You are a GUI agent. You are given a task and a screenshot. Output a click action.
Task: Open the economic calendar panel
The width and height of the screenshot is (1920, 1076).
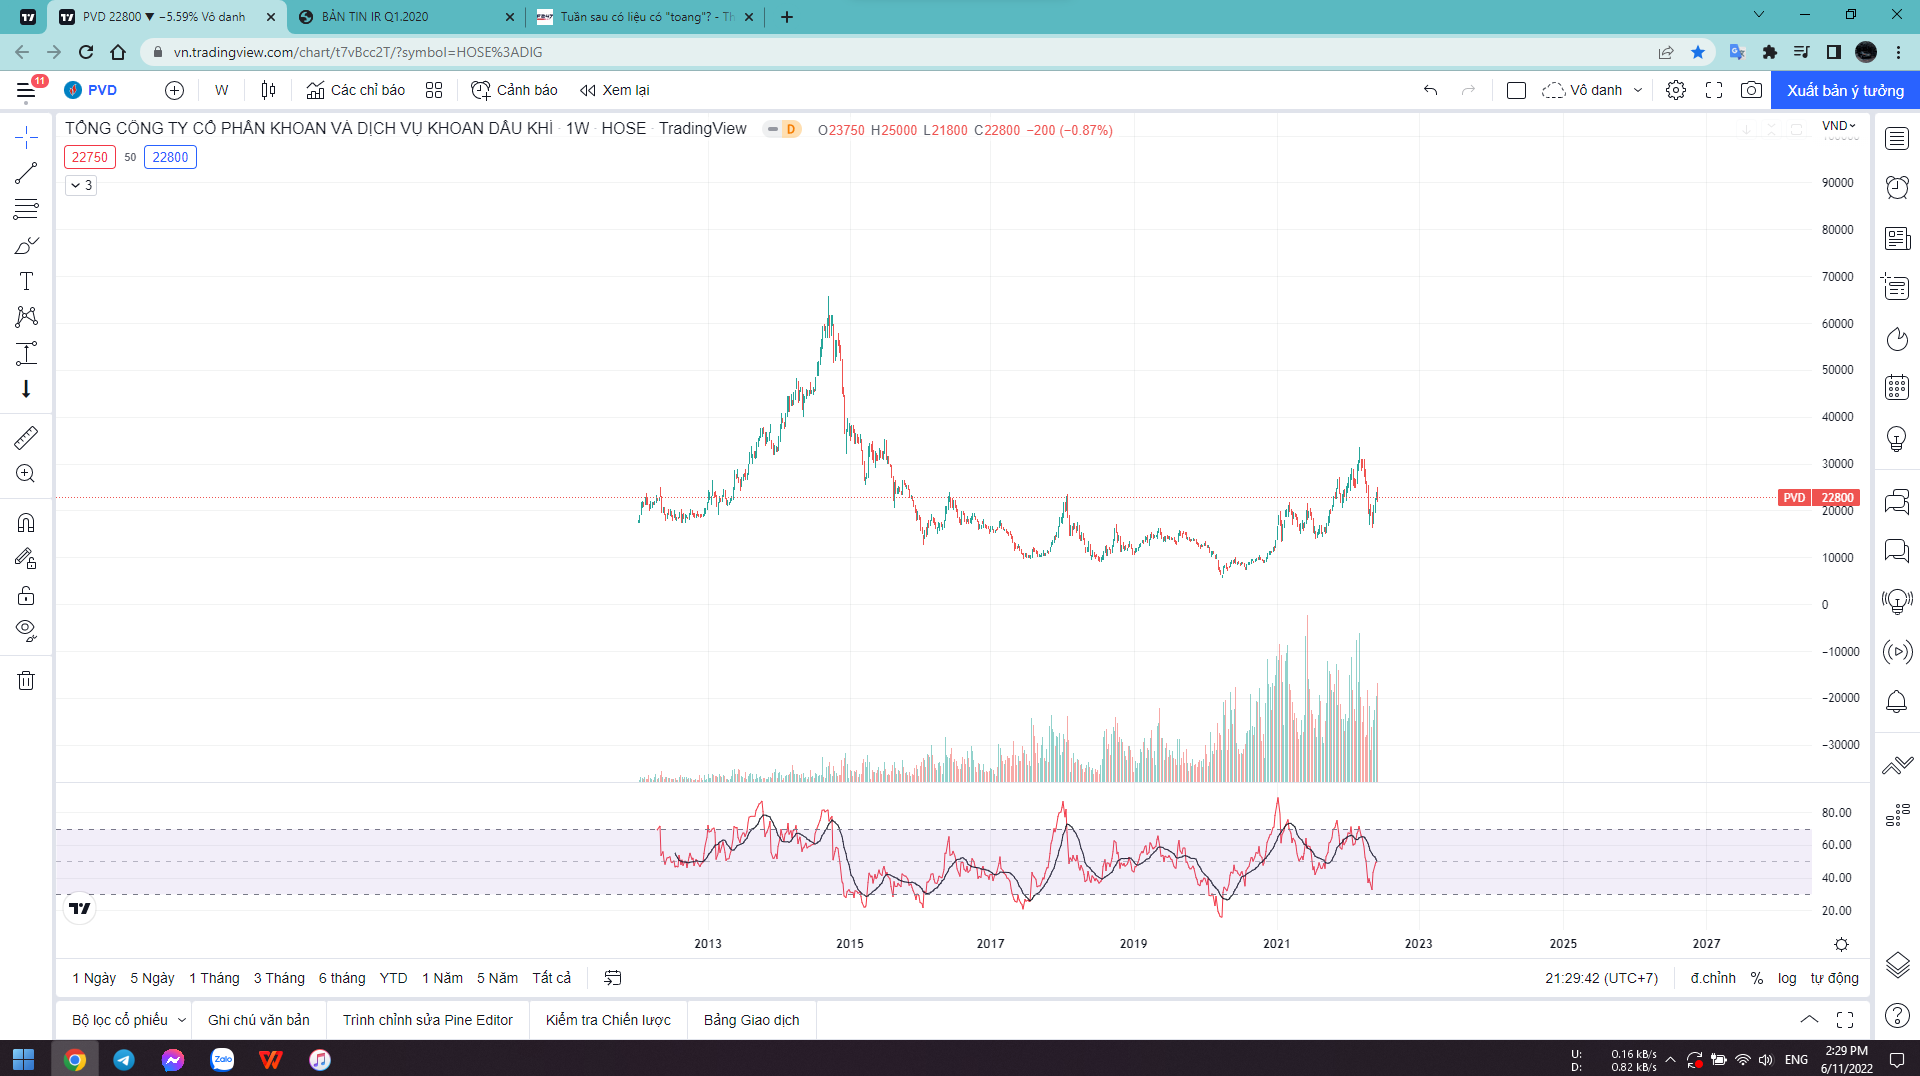[x=1897, y=388]
